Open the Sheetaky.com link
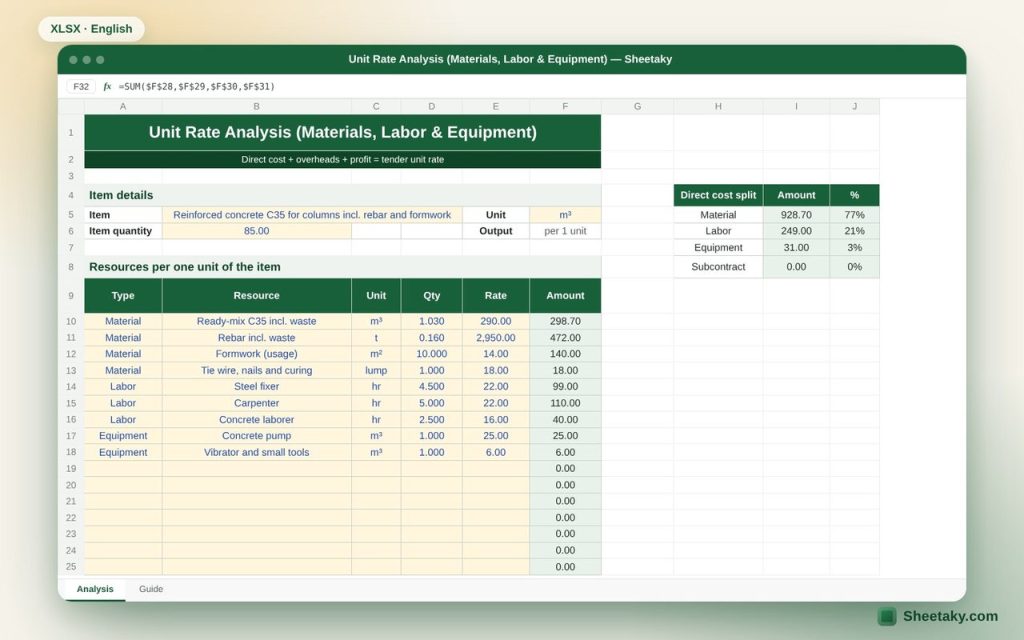This screenshot has width=1024, height=640. point(950,616)
